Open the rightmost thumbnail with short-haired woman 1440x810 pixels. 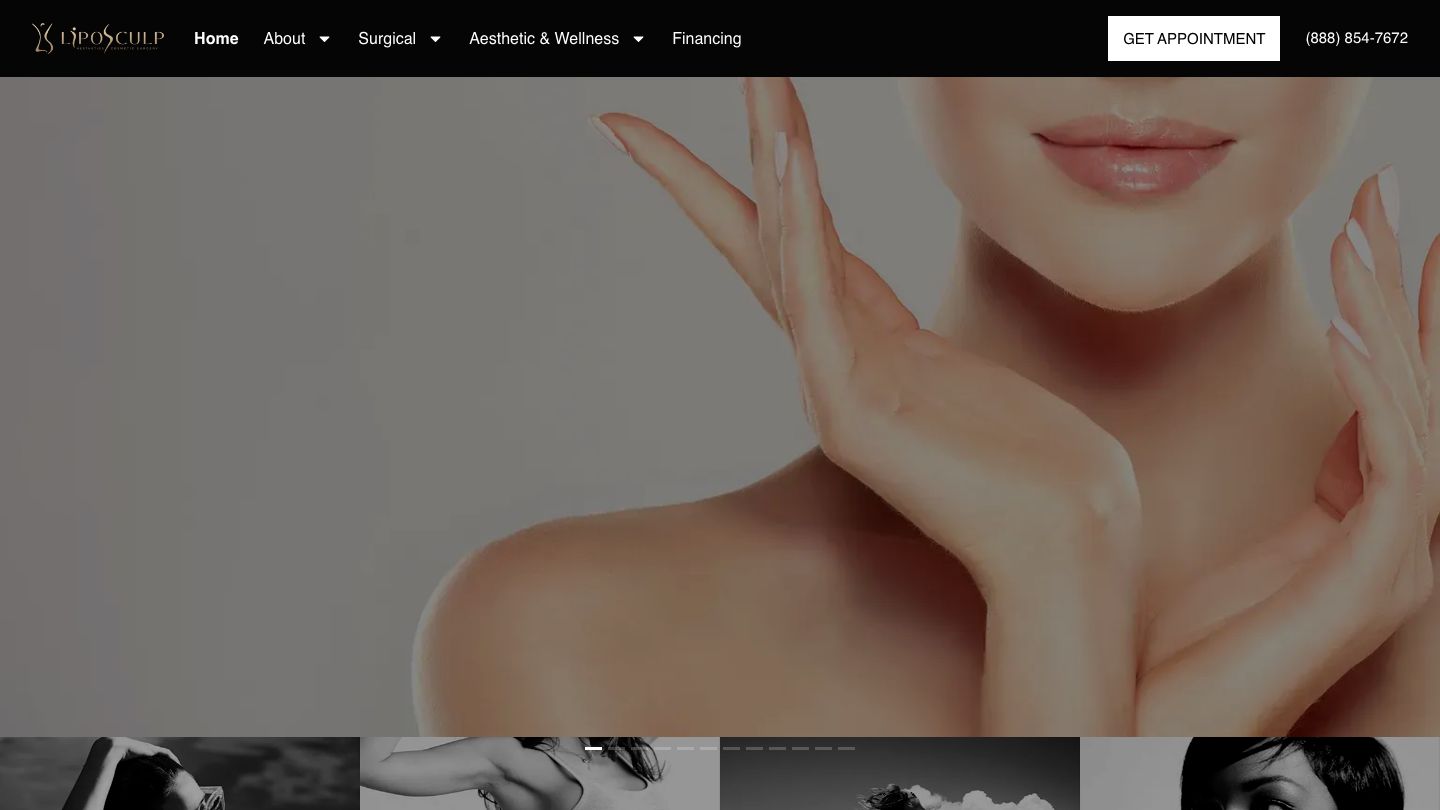tap(1260, 775)
